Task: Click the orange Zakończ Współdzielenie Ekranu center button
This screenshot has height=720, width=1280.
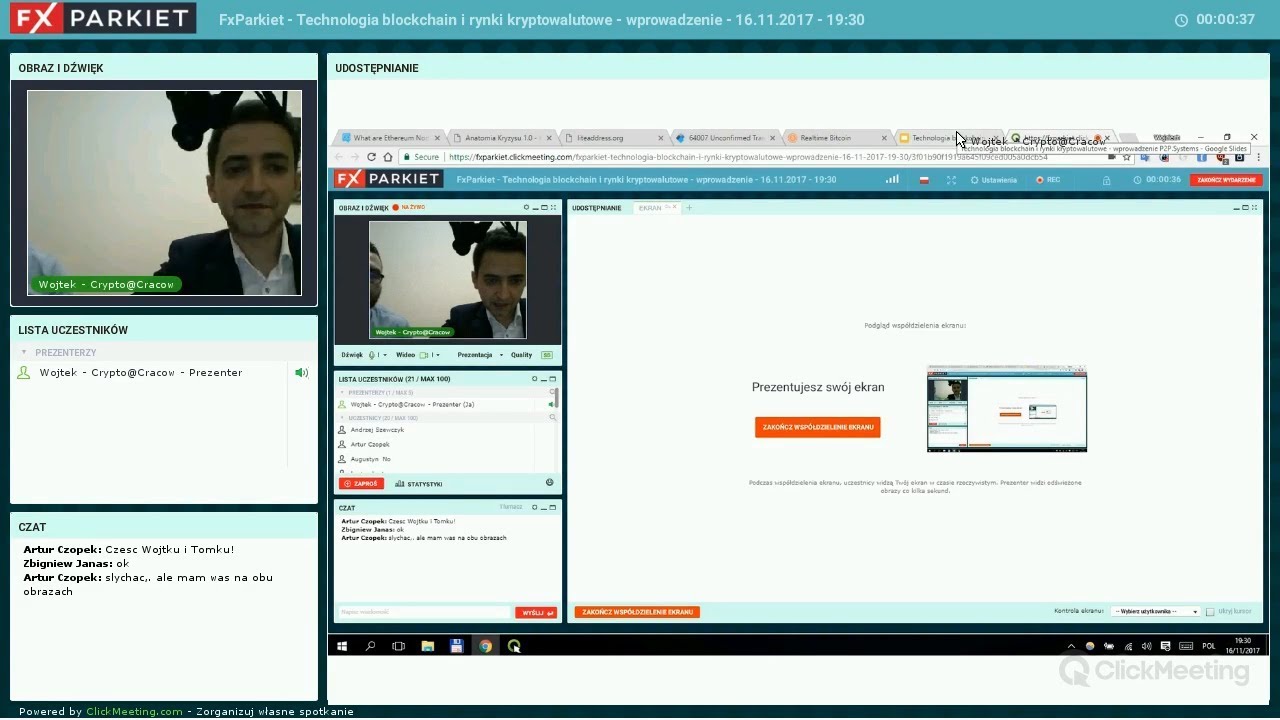Action: click(x=818, y=427)
